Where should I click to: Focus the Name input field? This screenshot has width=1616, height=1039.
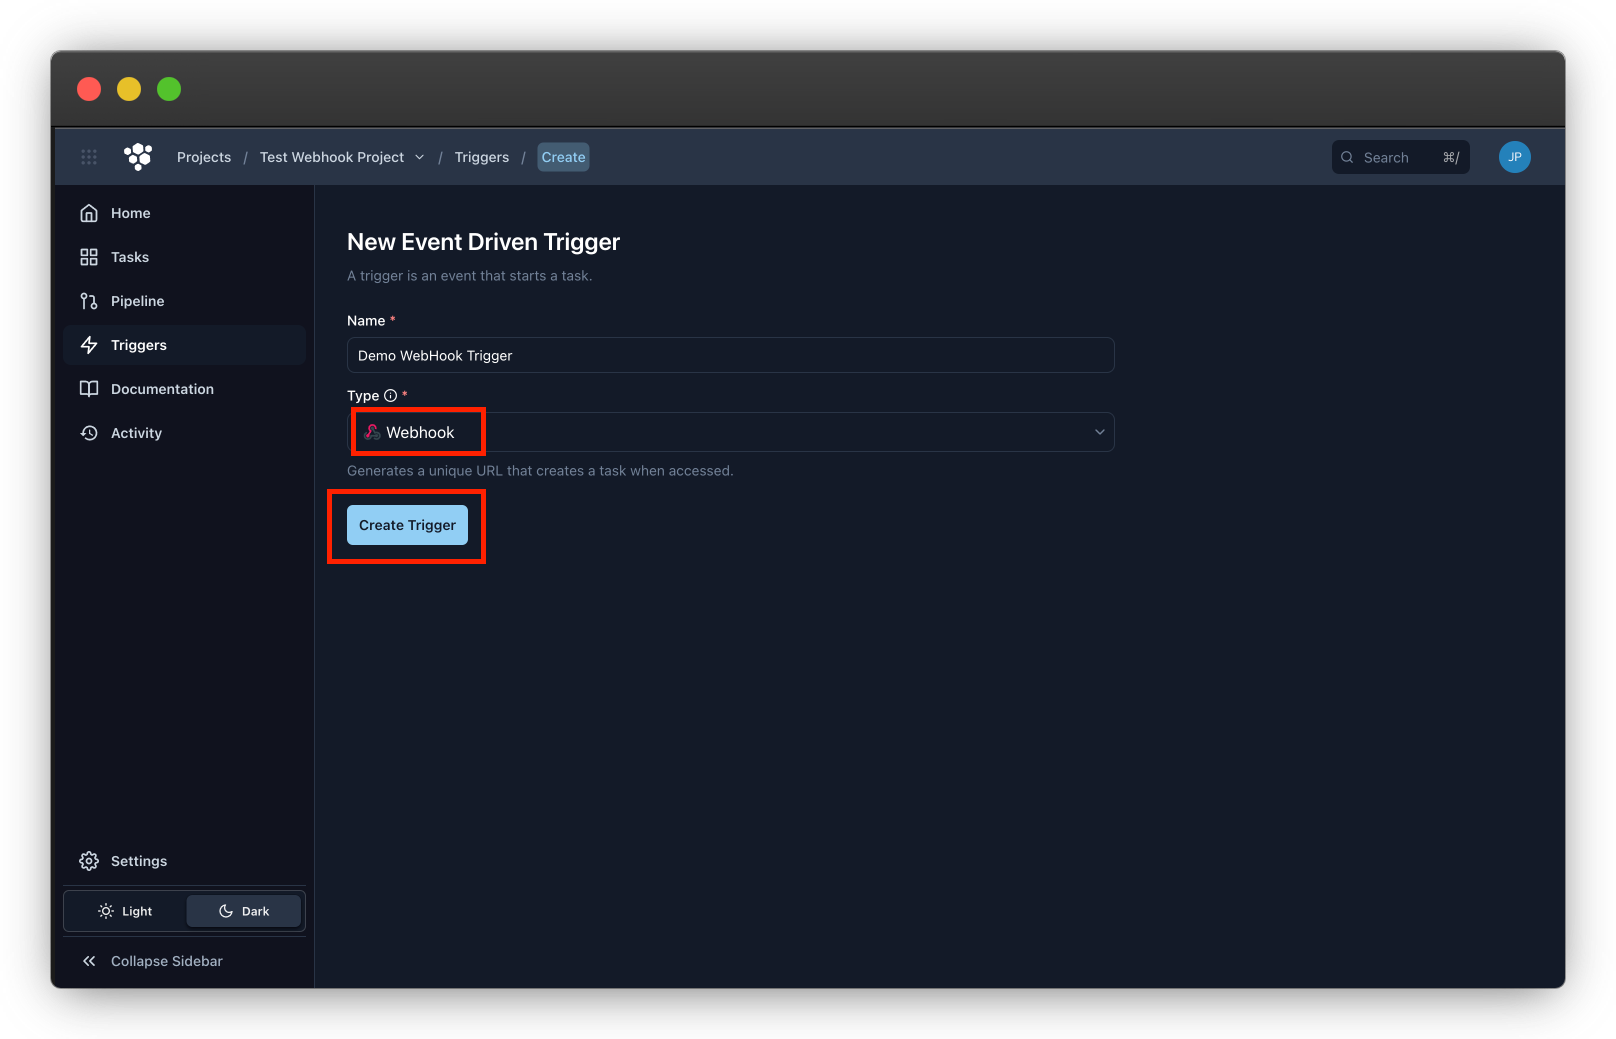730,355
